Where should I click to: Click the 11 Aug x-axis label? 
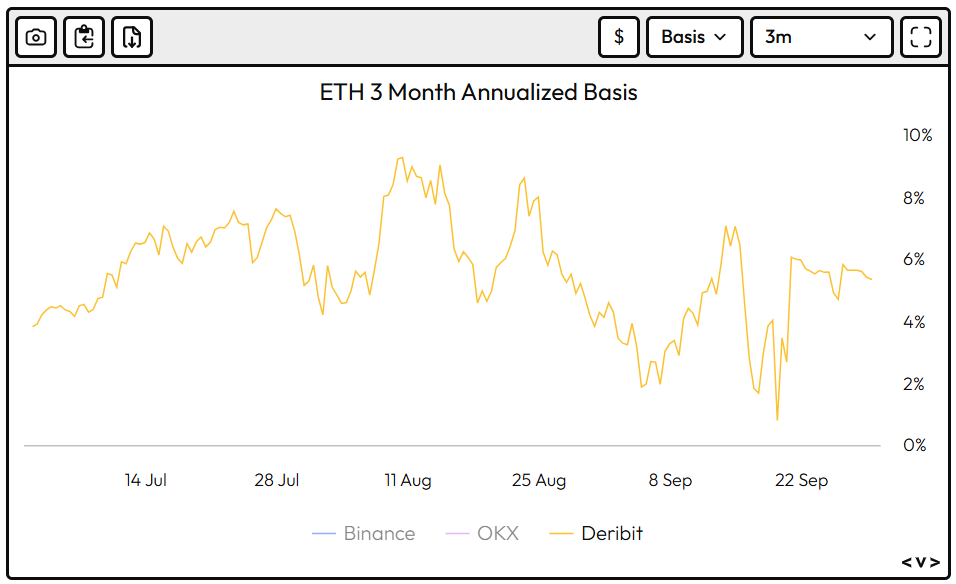[x=408, y=480]
